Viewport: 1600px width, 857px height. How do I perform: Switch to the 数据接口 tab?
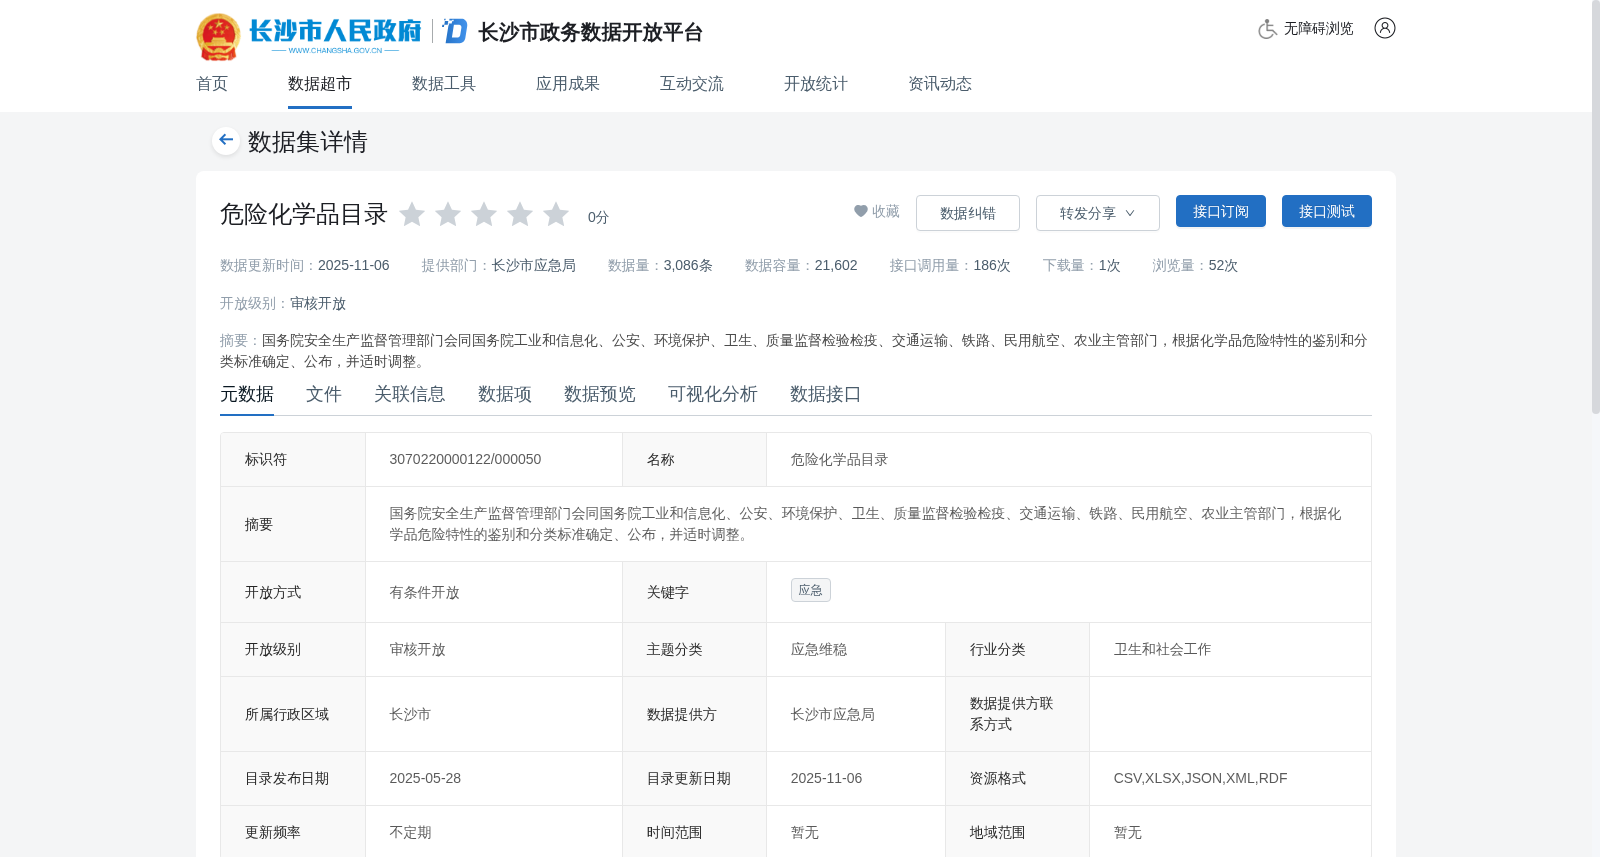826,394
